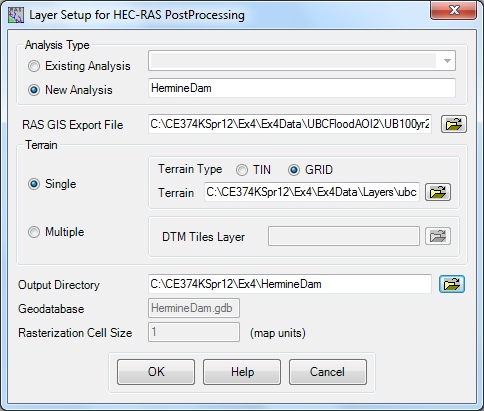This screenshot has height=411, width=484.
Task: Cancel the layer setup dialog
Action: click(328, 372)
